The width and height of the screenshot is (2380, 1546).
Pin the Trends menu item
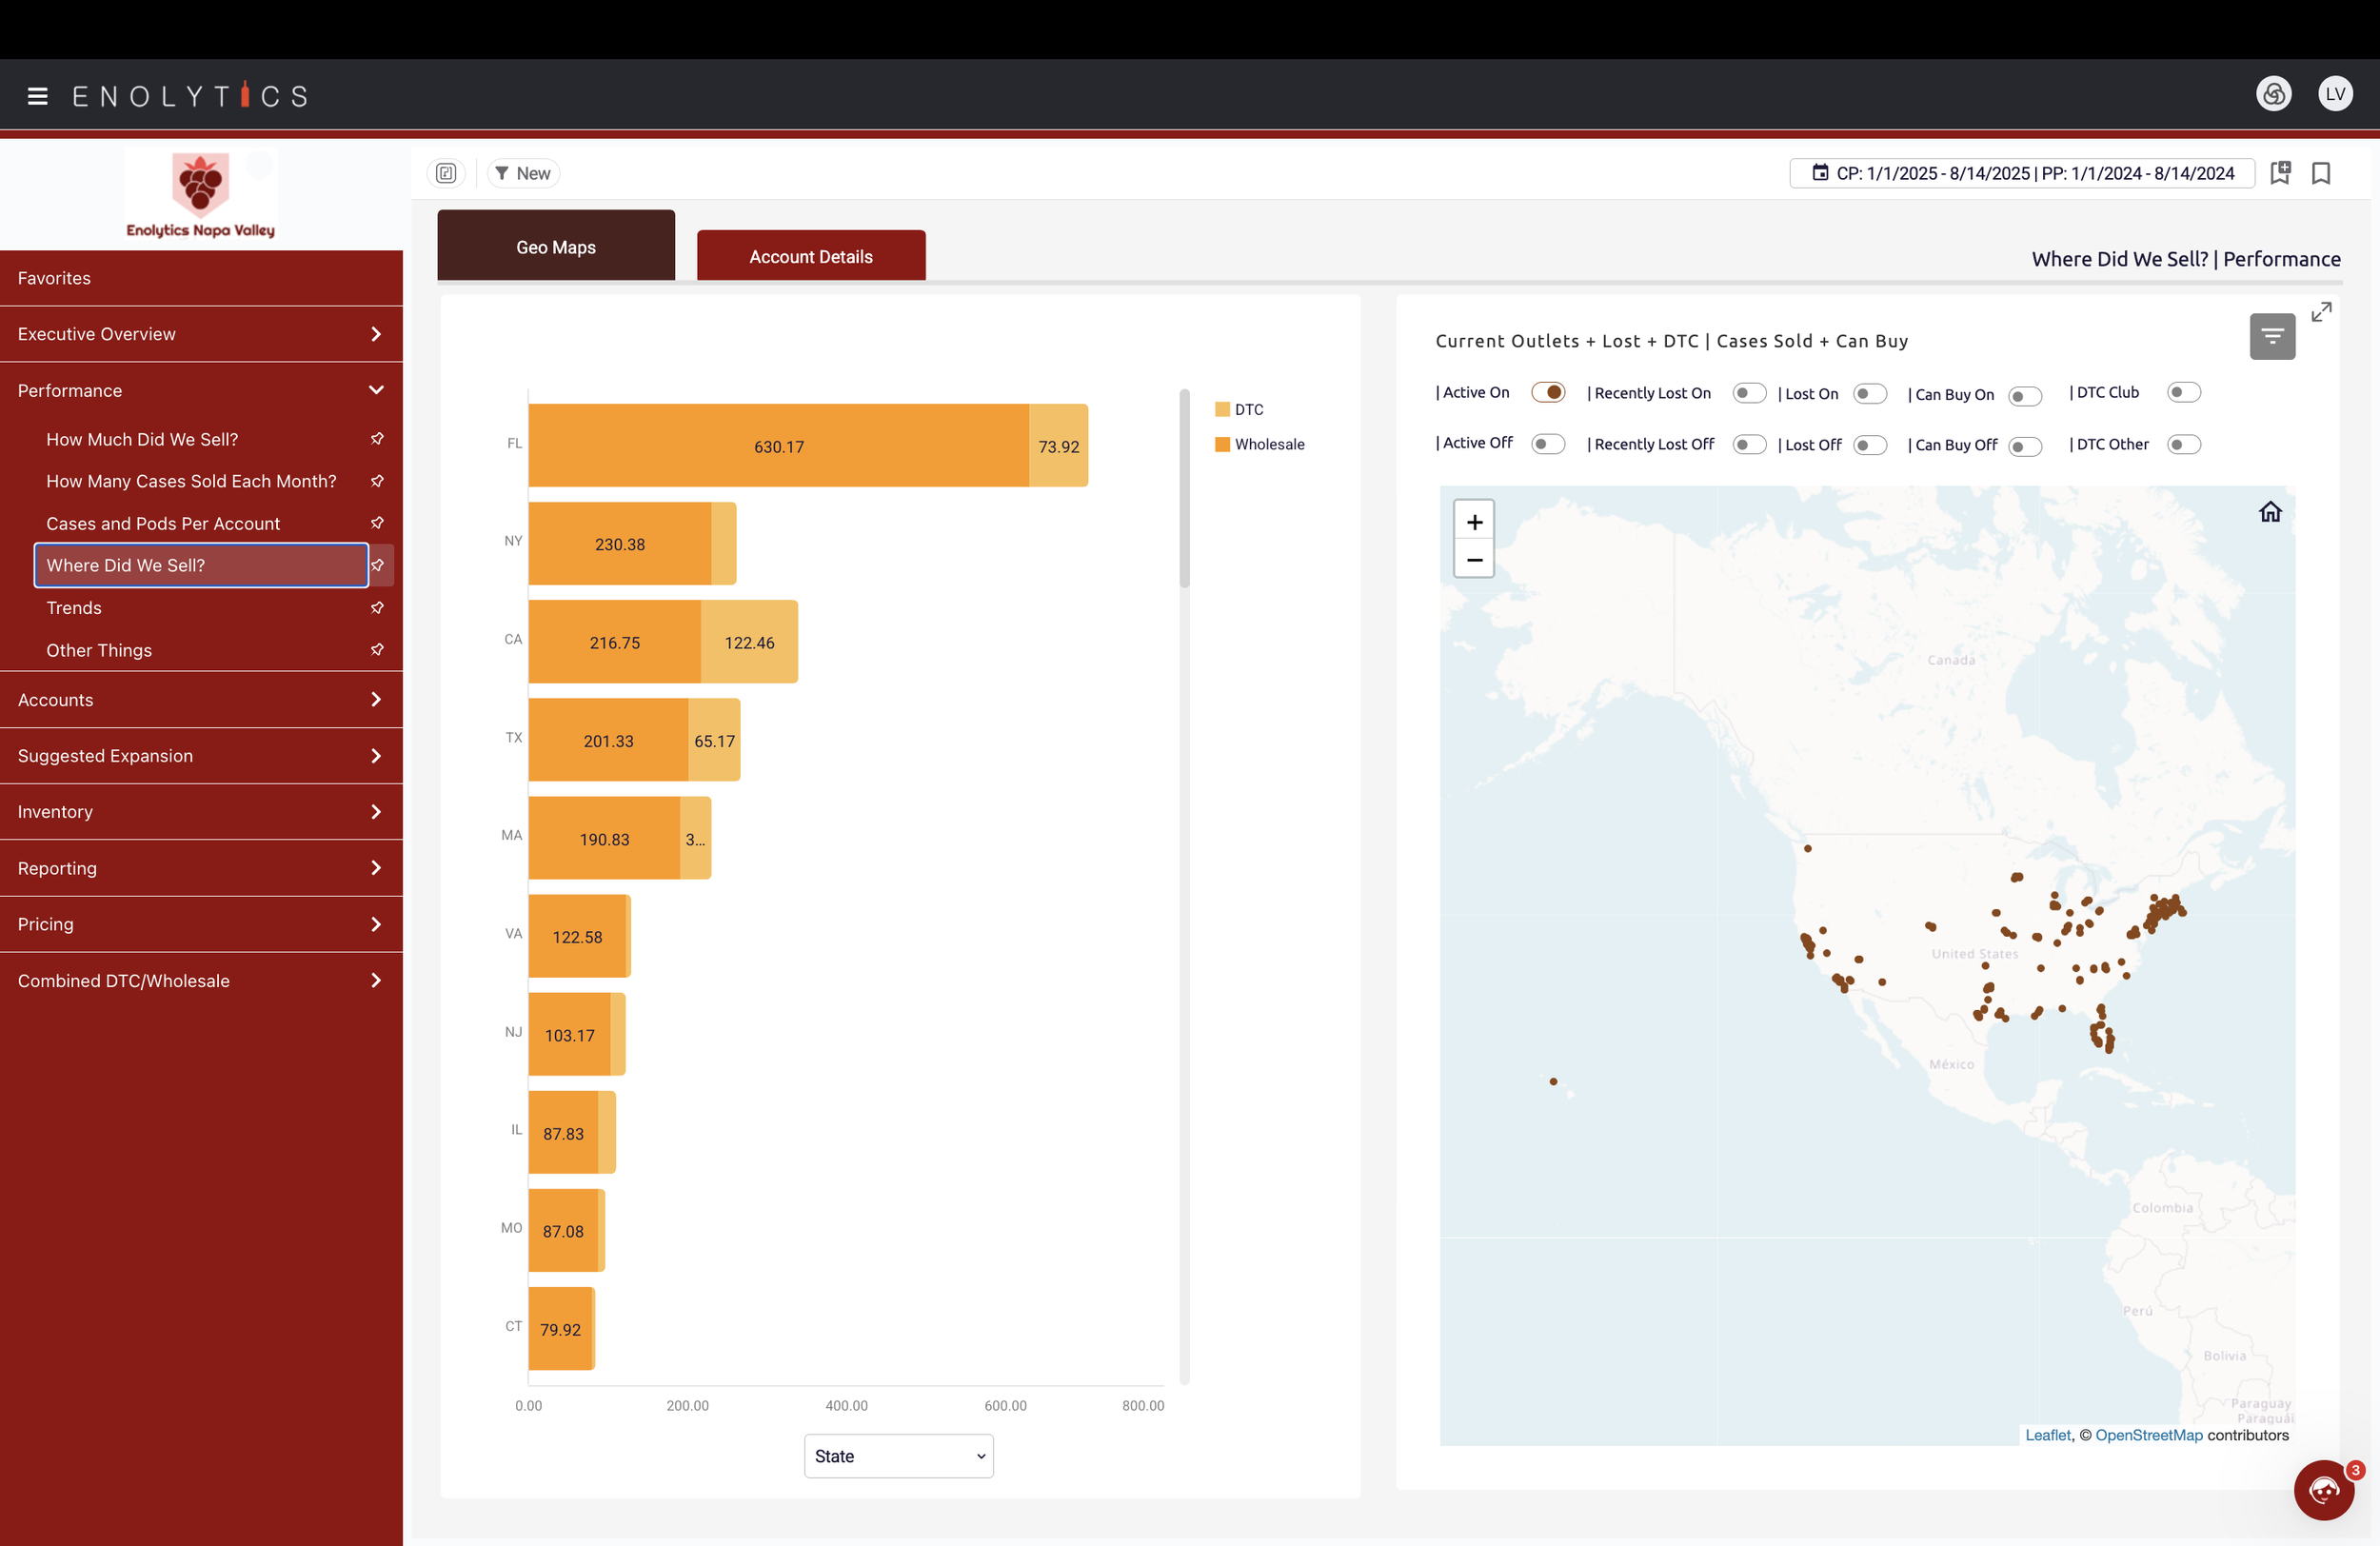[x=377, y=608]
